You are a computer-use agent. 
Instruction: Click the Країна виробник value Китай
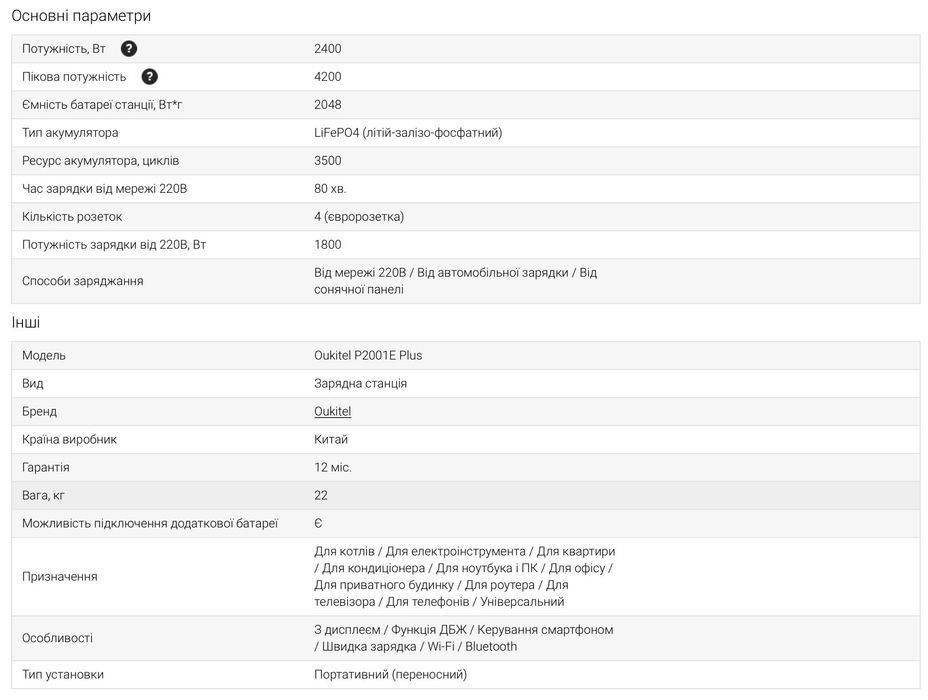coord(331,440)
